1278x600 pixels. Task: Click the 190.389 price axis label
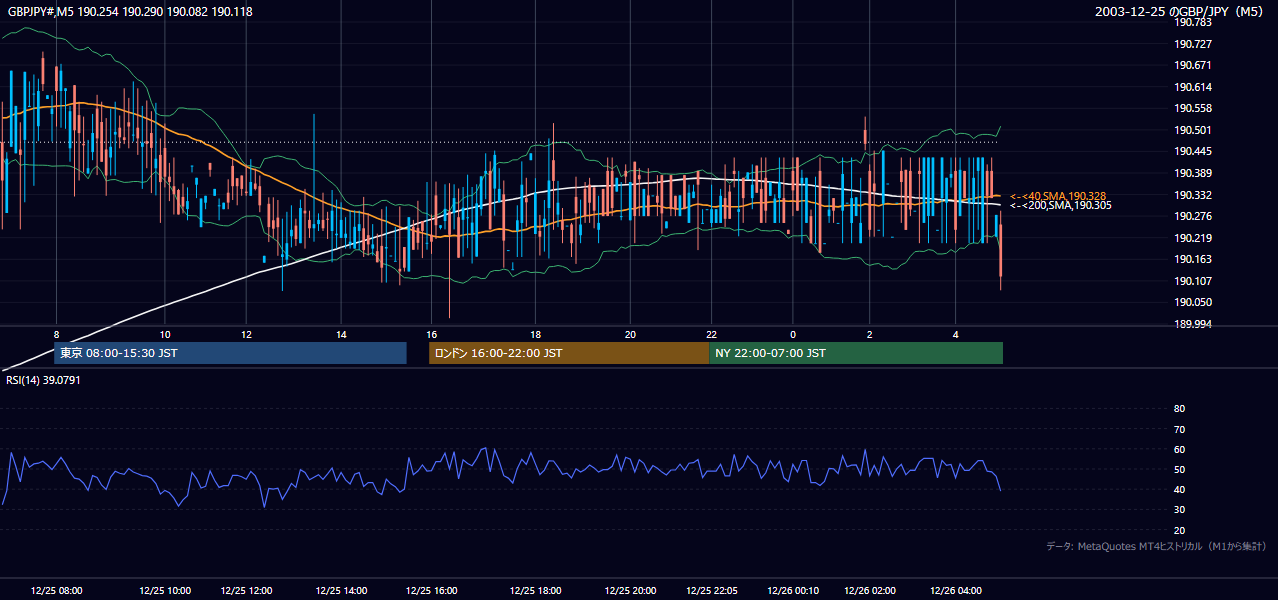click(x=1193, y=173)
